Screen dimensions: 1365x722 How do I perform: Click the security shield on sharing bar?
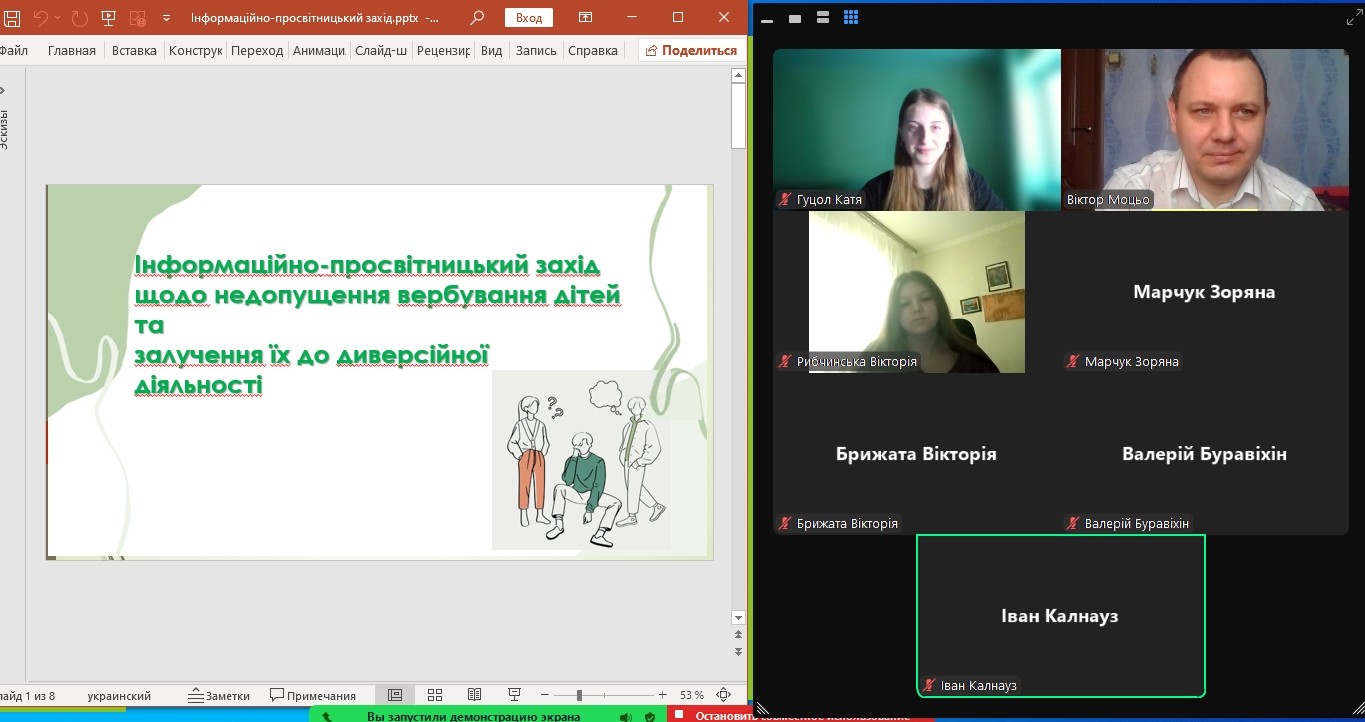tap(650, 716)
